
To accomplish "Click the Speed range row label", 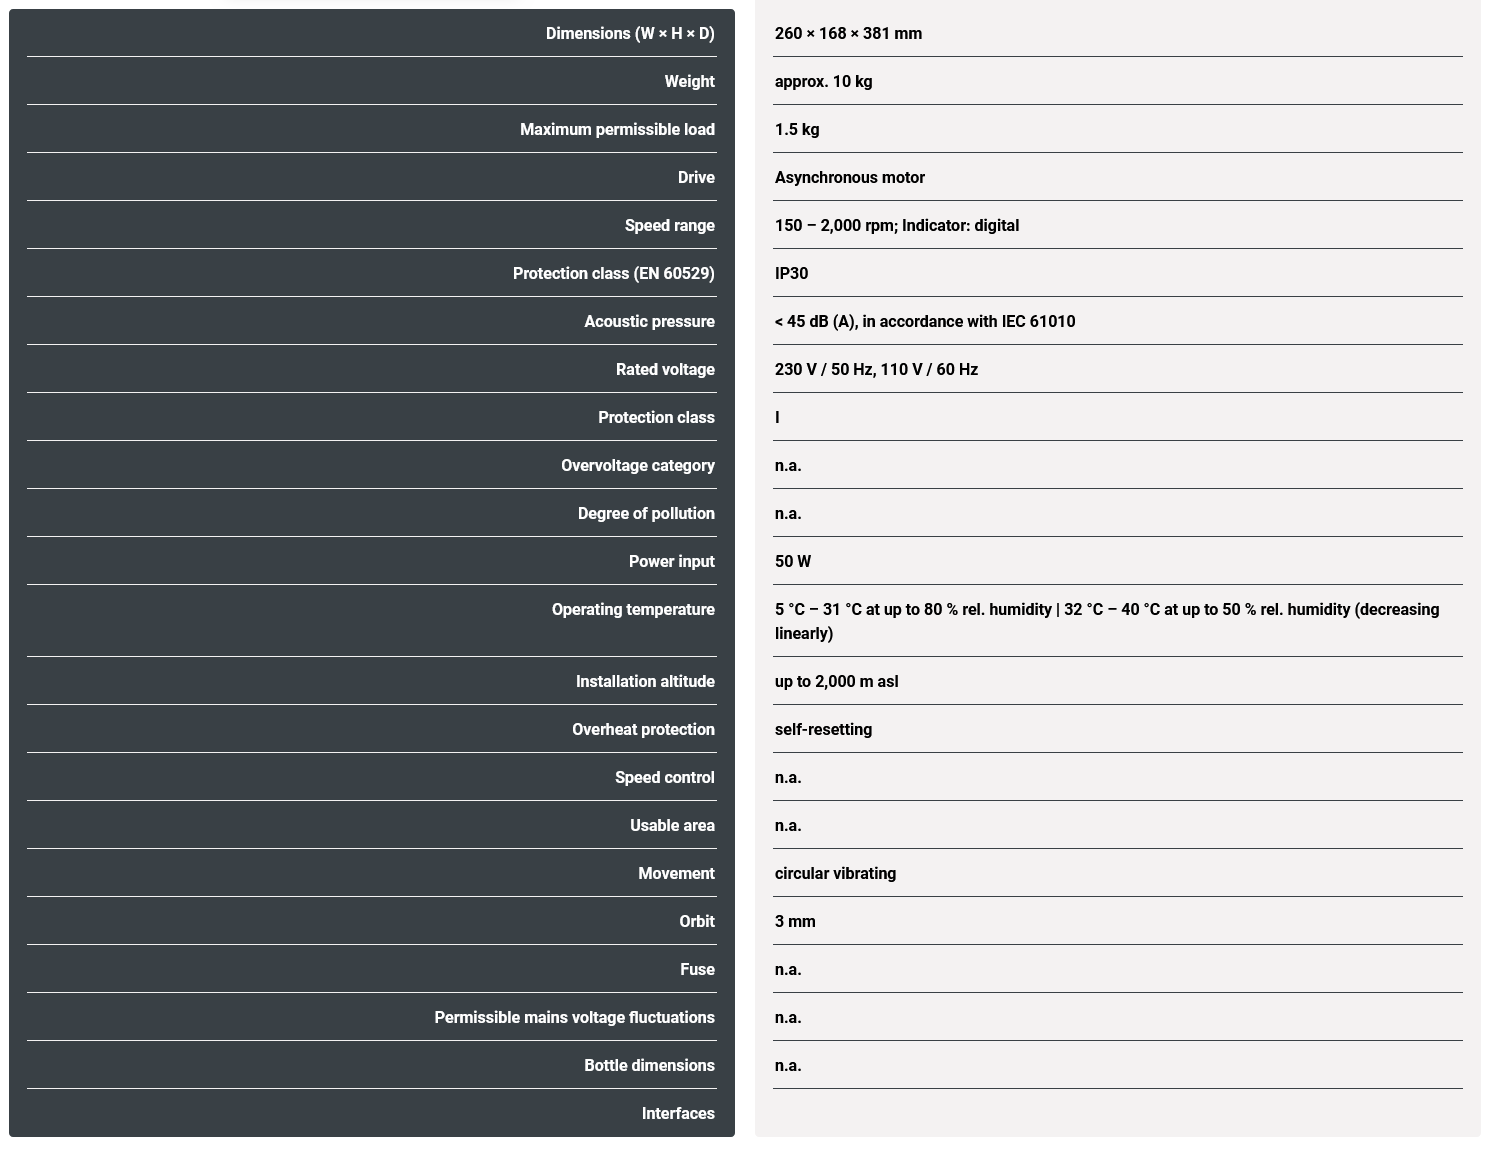I will [669, 226].
